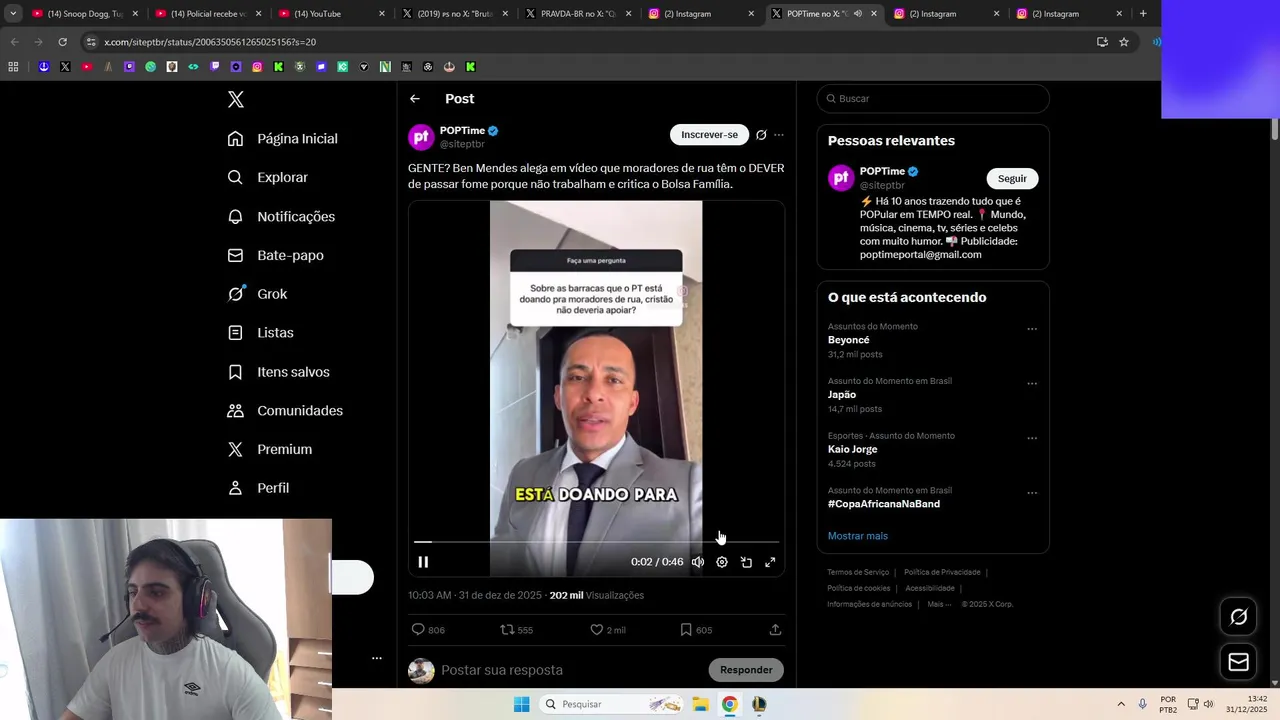Viewport: 1280px width, 720px height.
Task: Open the ellipsis menu on the webcam overlay
Action: pos(377,658)
